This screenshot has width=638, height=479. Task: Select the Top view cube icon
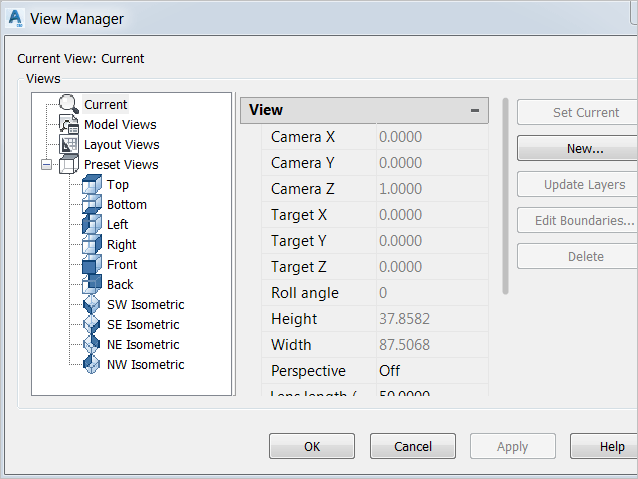click(x=92, y=185)
